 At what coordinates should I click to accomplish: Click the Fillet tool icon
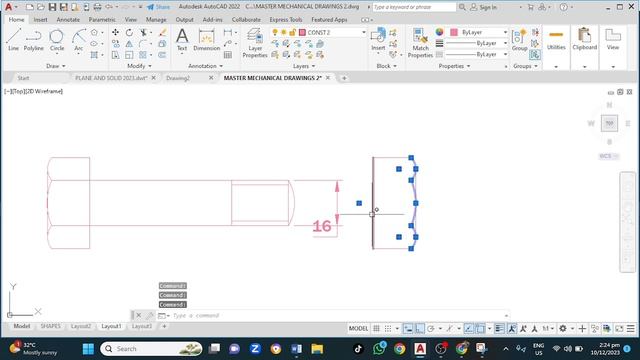coord(143,44)
